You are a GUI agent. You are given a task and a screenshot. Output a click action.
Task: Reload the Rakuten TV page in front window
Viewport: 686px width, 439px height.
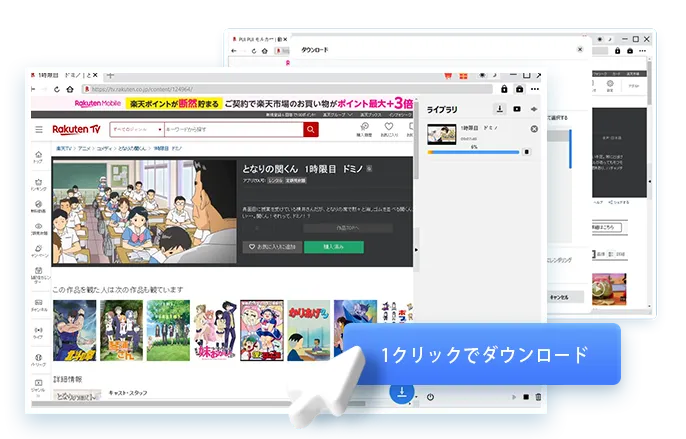click(x=57, y=89)
